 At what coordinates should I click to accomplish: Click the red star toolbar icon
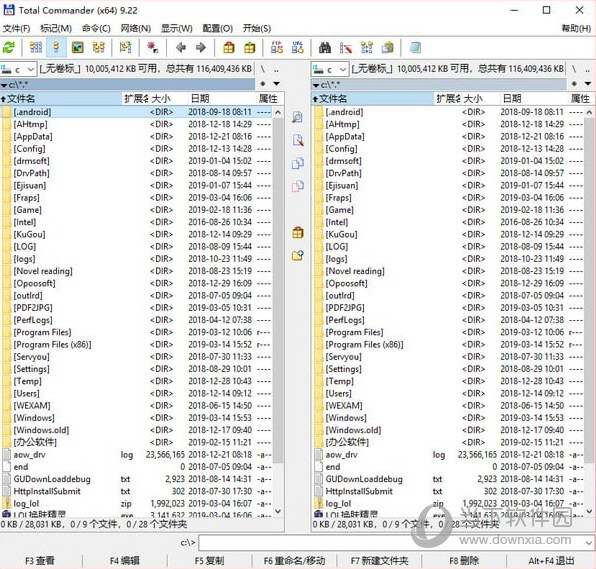[153, 48]
